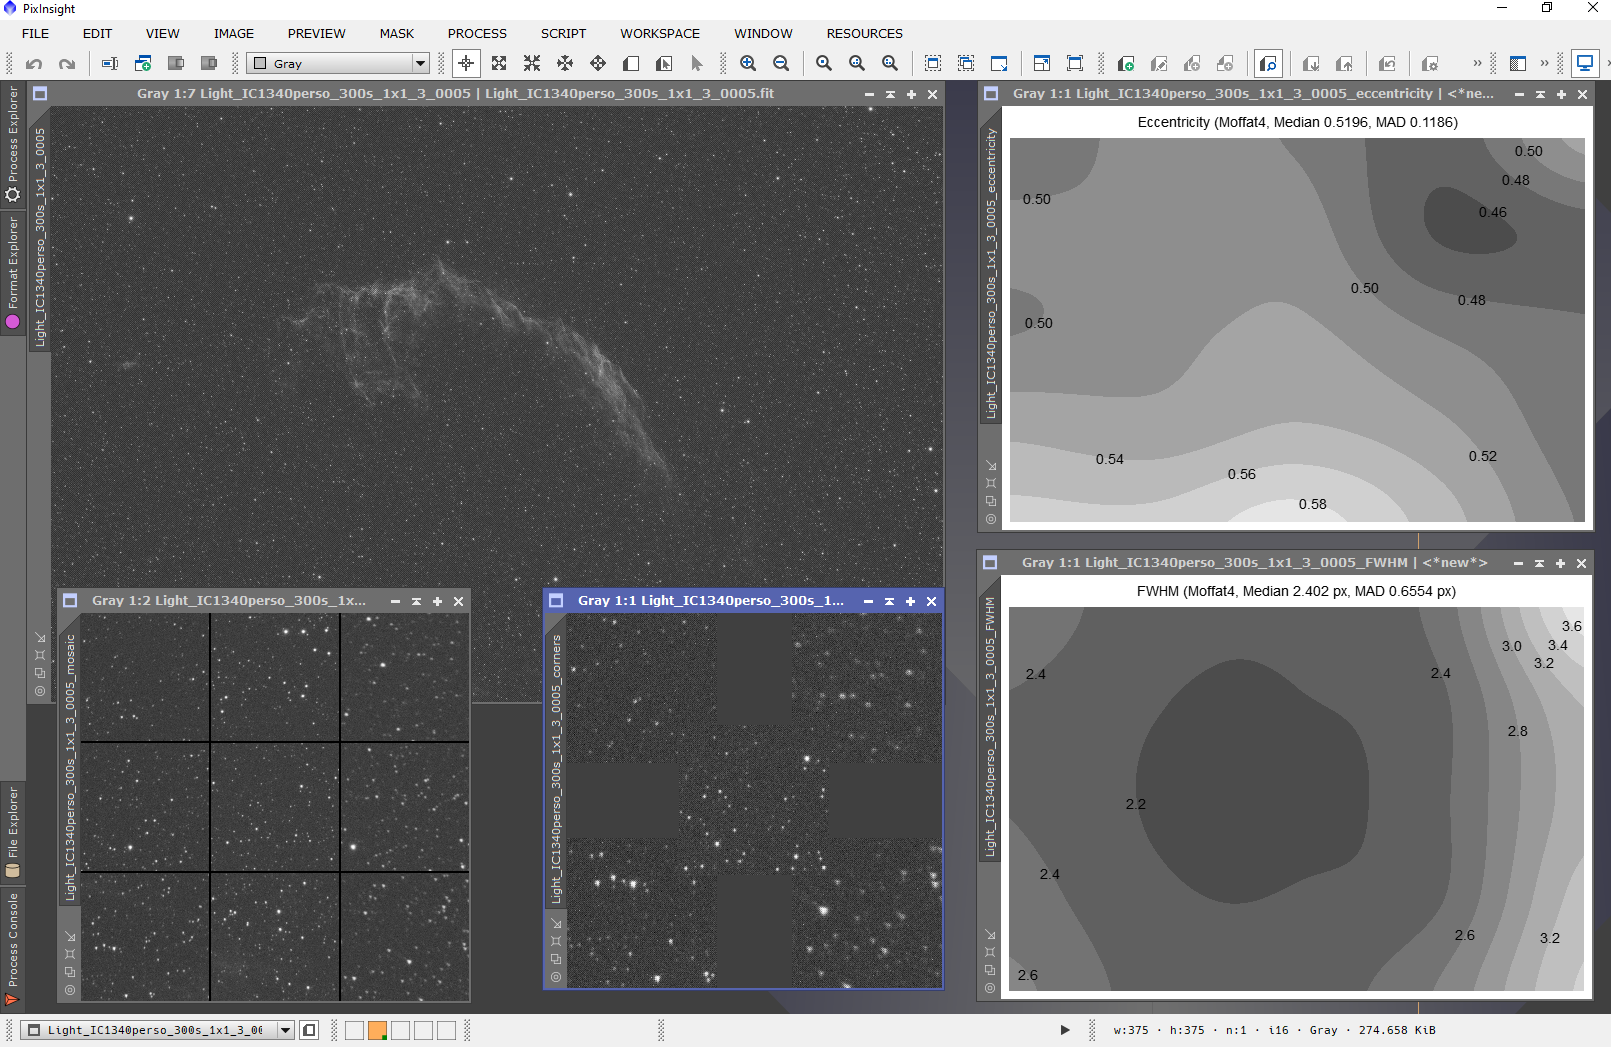Toggle the Pan mode crosshair tool
The height and width of the screenshot is (1047, 1611).
click(x=466, y=63)
